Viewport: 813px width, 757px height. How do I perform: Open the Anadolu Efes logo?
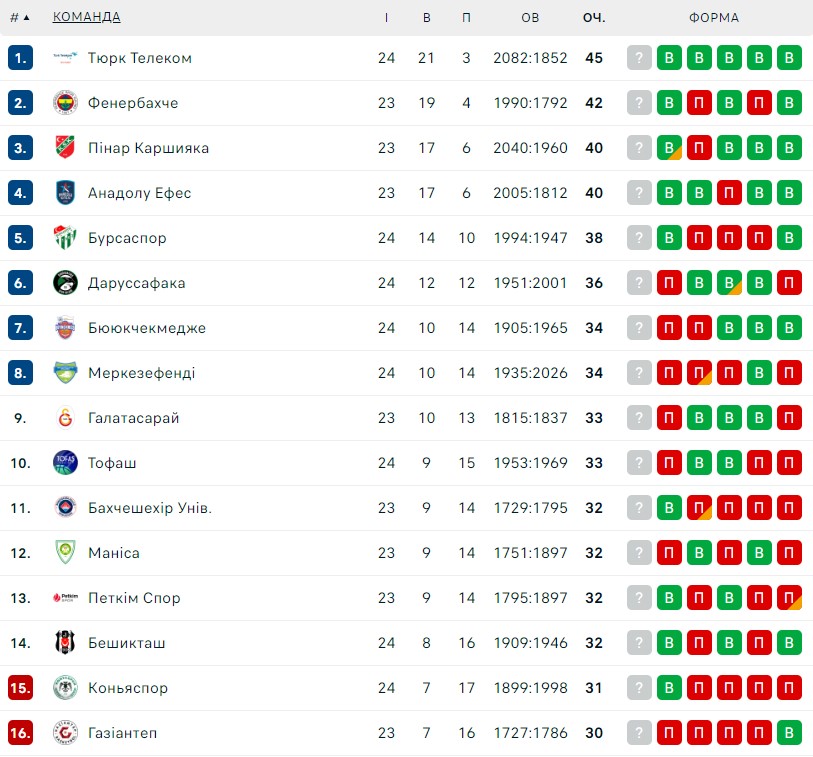[x=65, y=192]
